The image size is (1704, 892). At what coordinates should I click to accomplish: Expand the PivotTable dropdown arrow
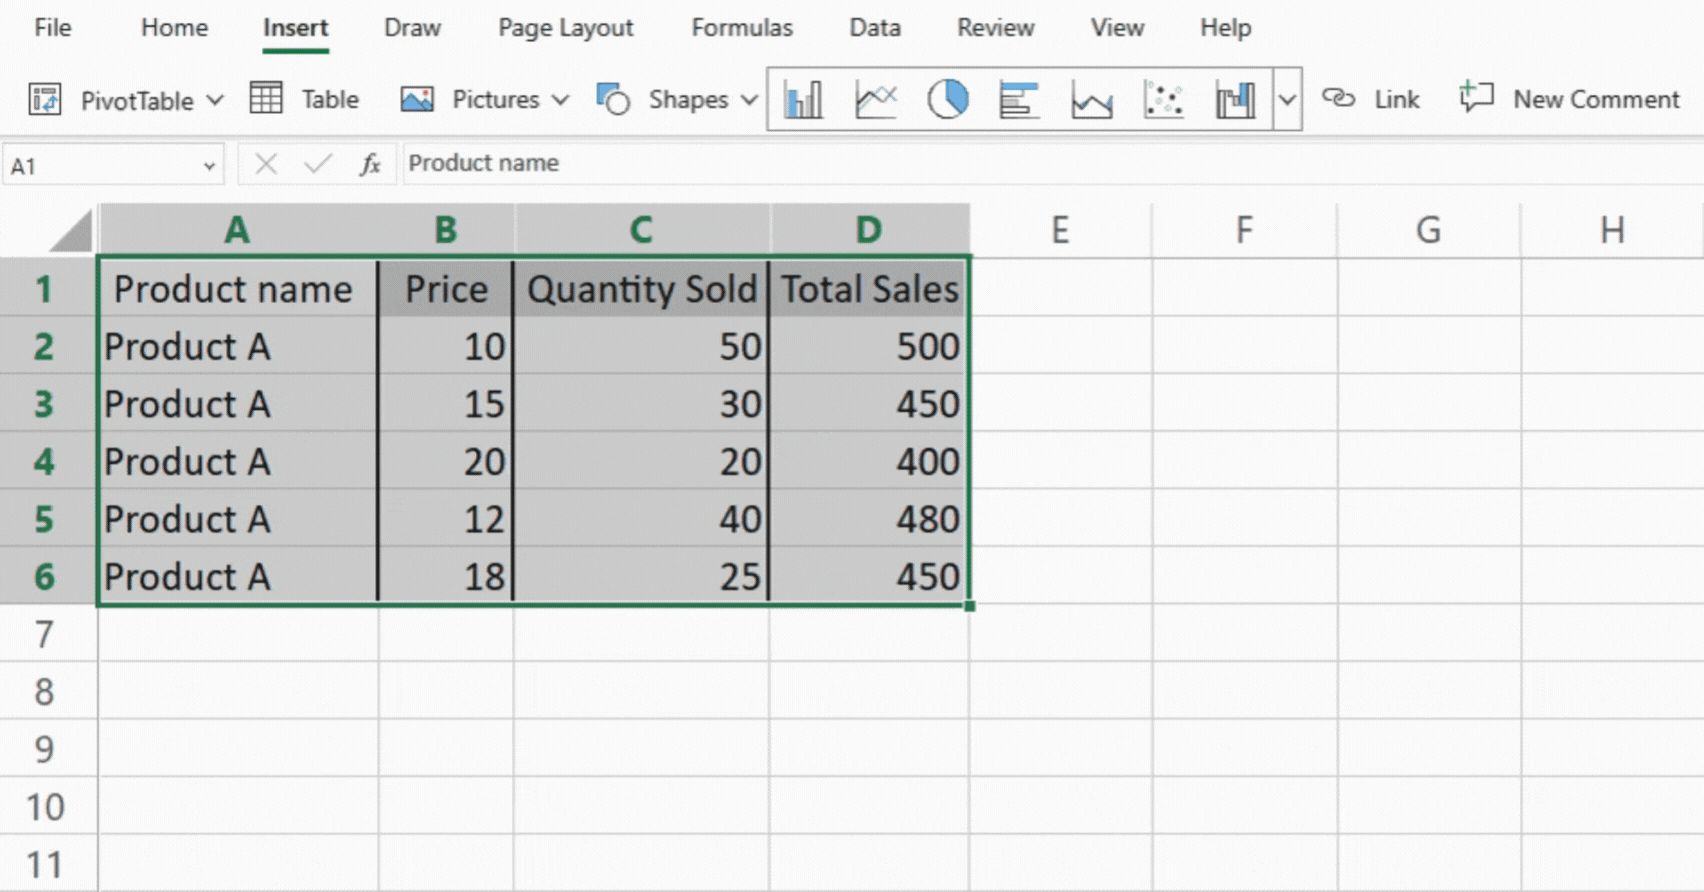[215, 100]
